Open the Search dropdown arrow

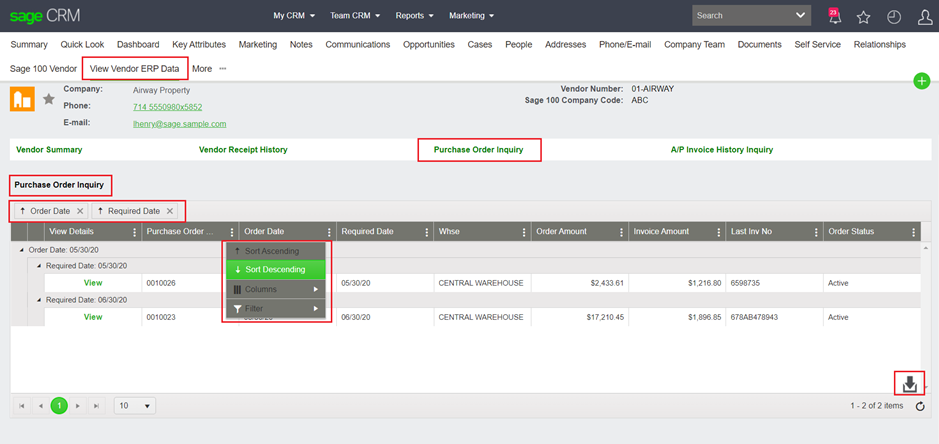[x=800, y=16]
